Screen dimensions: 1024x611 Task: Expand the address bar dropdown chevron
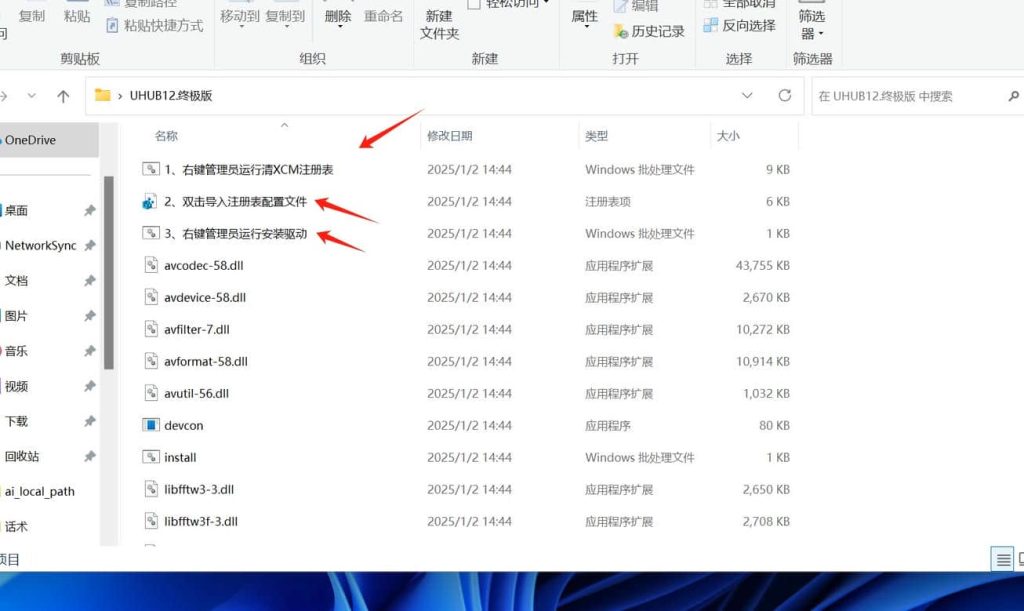tap(747, 96)
